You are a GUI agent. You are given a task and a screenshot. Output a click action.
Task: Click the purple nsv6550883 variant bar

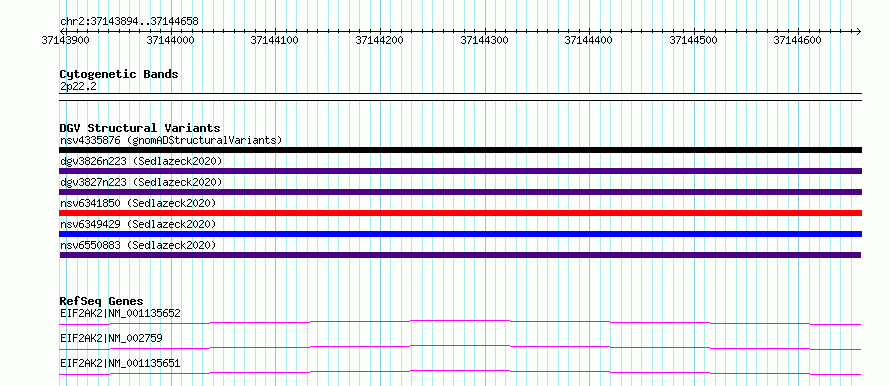pos(460,255)
